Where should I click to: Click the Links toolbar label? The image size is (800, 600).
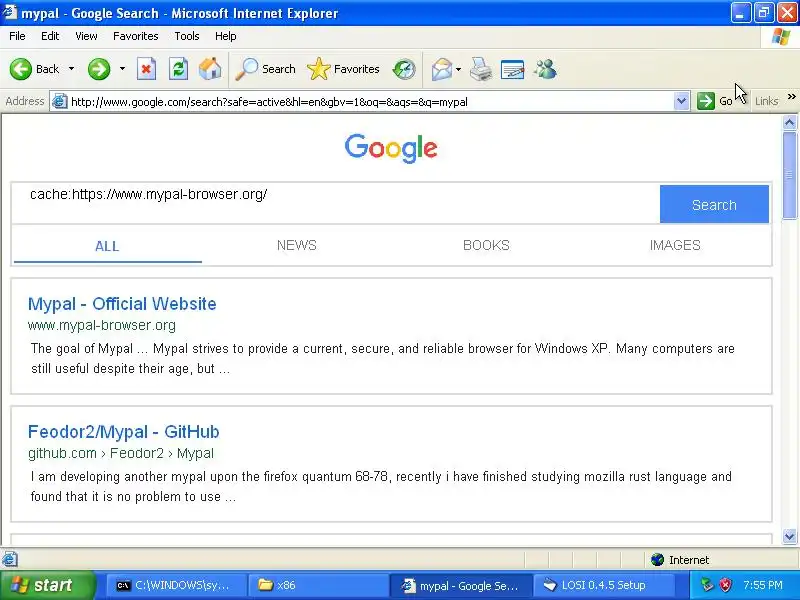(x=766, y=101)
